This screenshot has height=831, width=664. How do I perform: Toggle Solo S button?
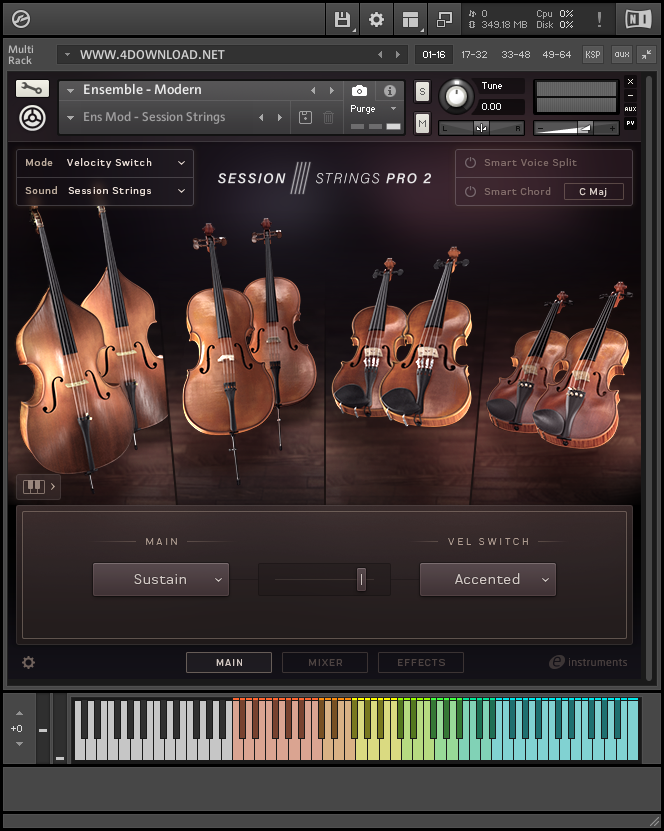coord(422,91)
